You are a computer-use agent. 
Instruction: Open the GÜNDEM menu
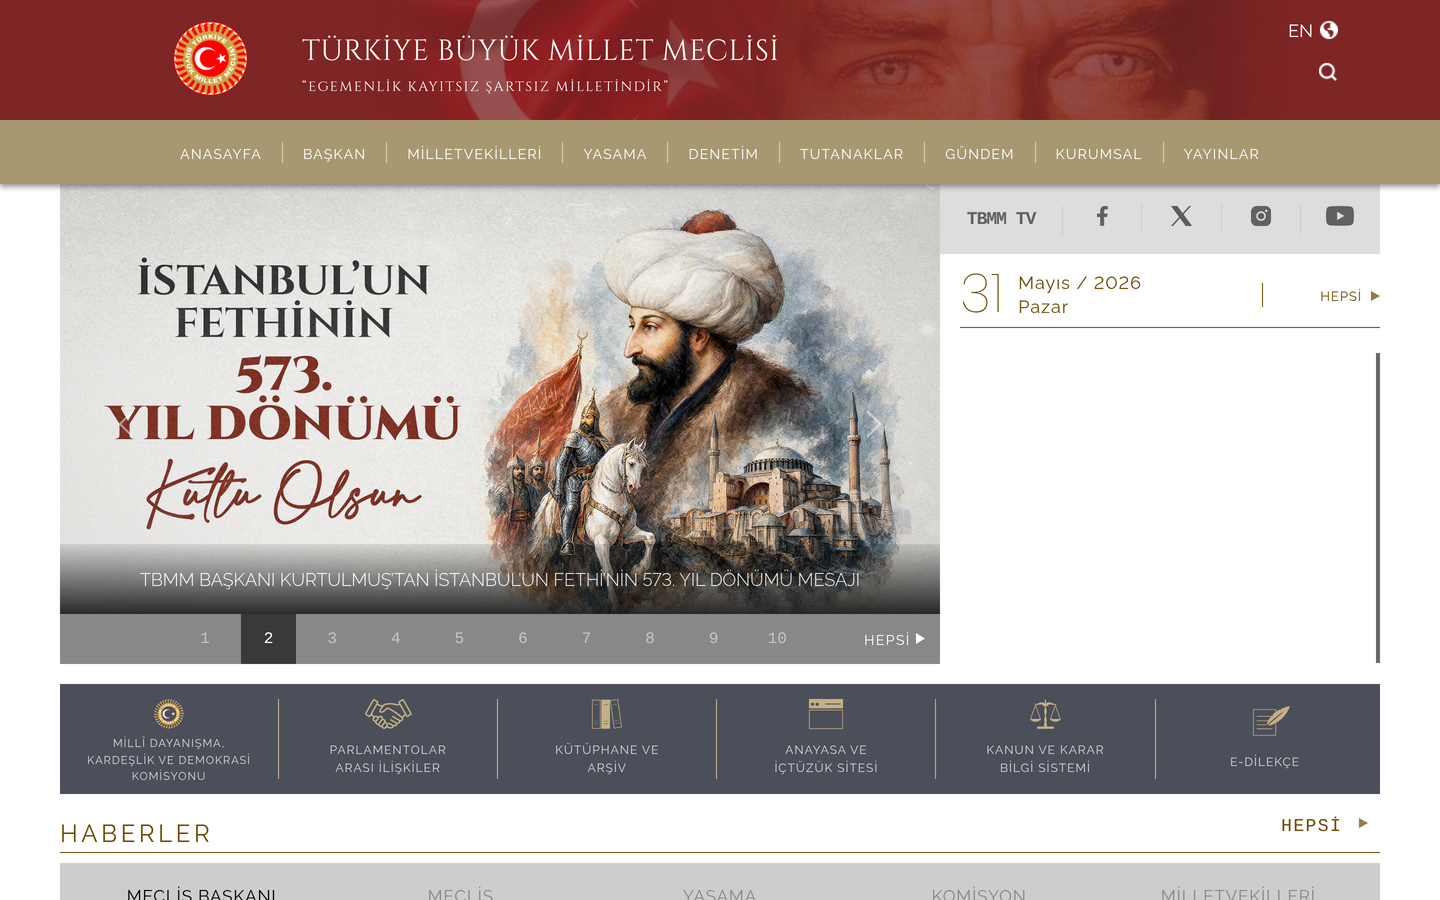coord(979,154)
